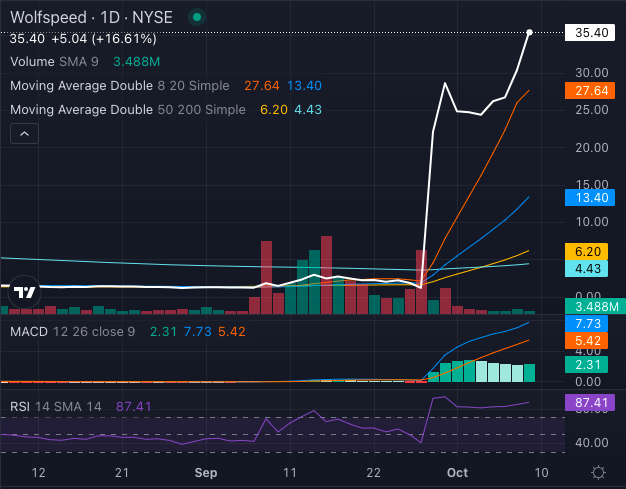Click the purple 87.41 RSI value tag
626x489 pixels.
click(593, 403)
